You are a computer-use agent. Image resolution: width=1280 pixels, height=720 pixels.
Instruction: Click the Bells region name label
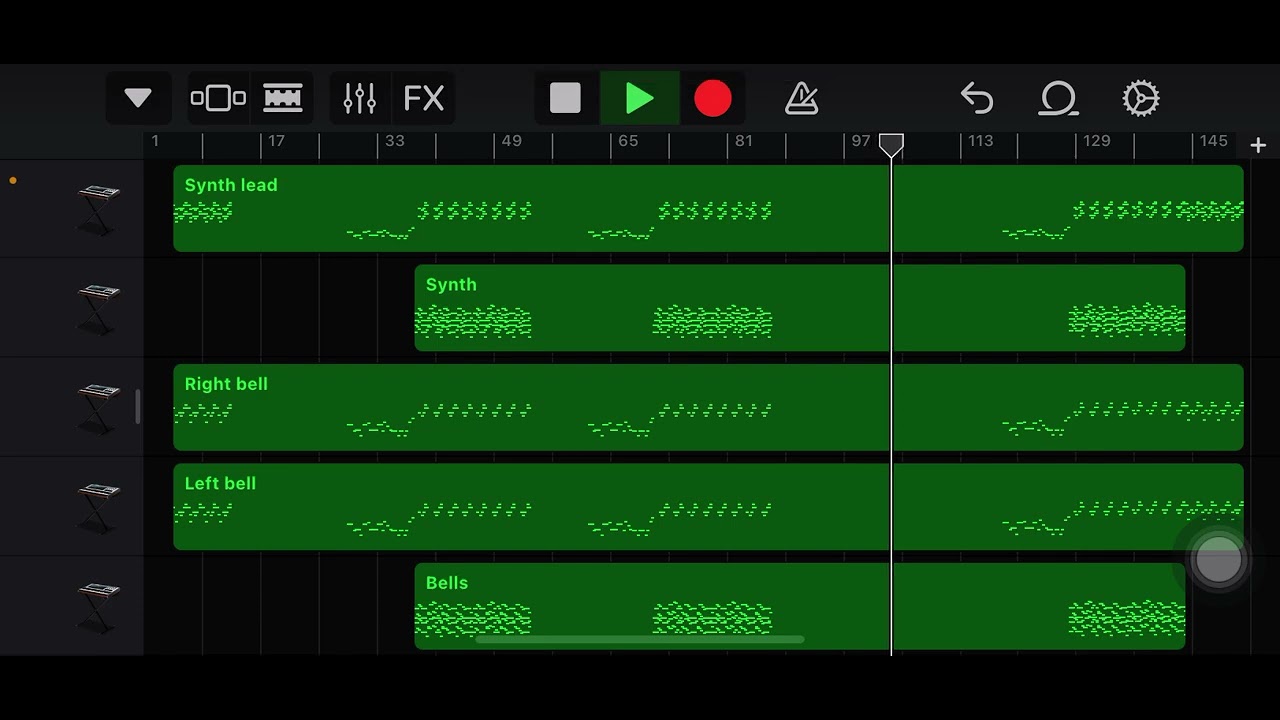[x=447, y=583]
